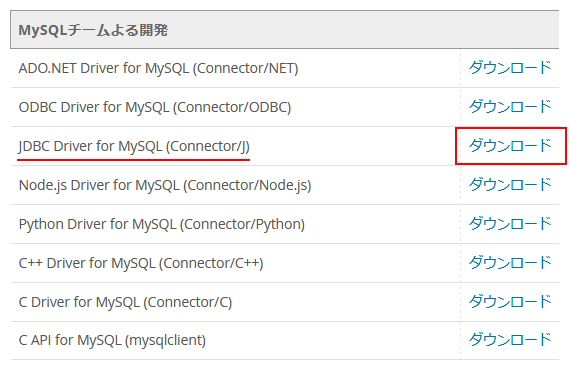The height and width of the screenshot is (370, 569).
Task: Download the JDBC Driver Connector/J
Action: coord(510,146)
